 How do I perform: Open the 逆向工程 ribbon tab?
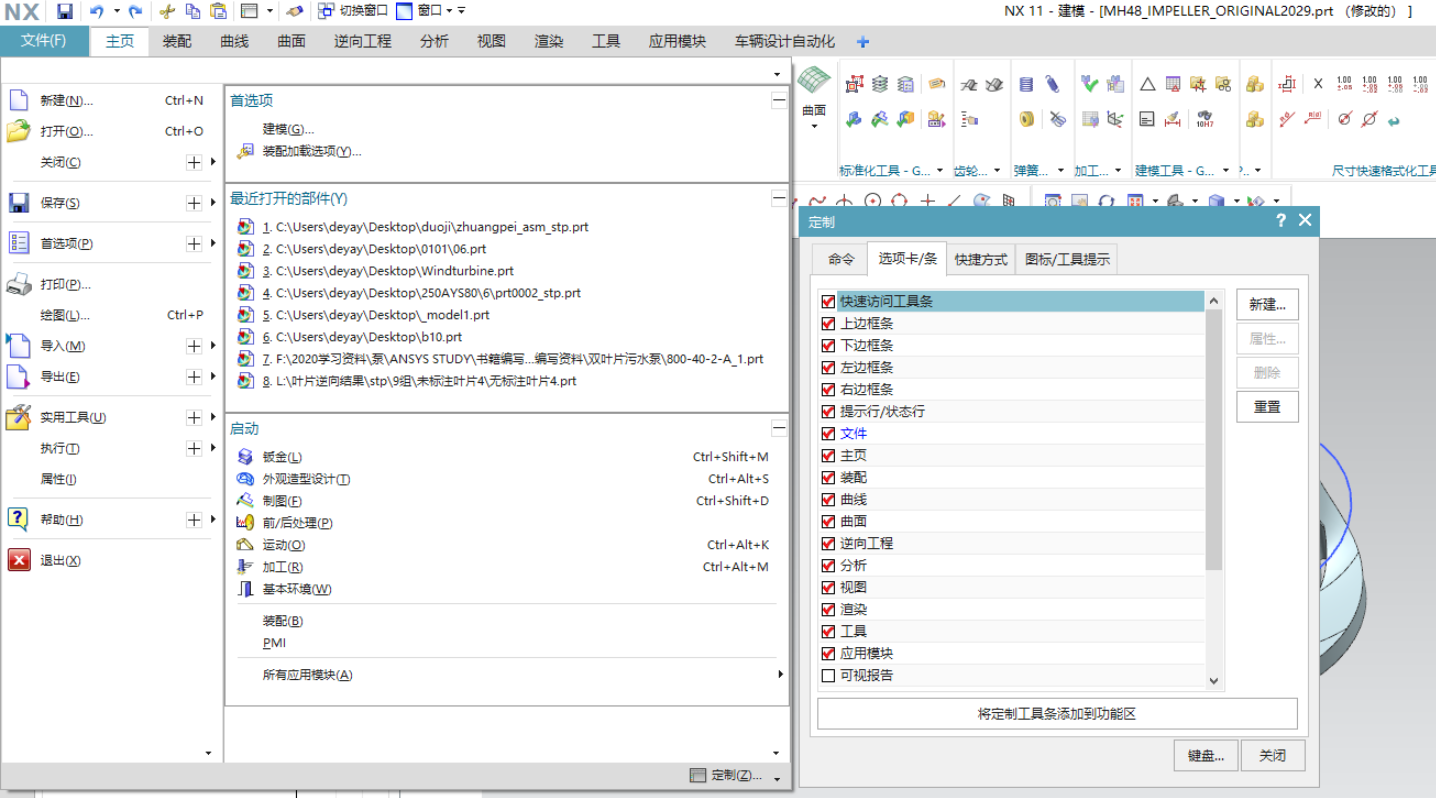[x=363, y=41]
